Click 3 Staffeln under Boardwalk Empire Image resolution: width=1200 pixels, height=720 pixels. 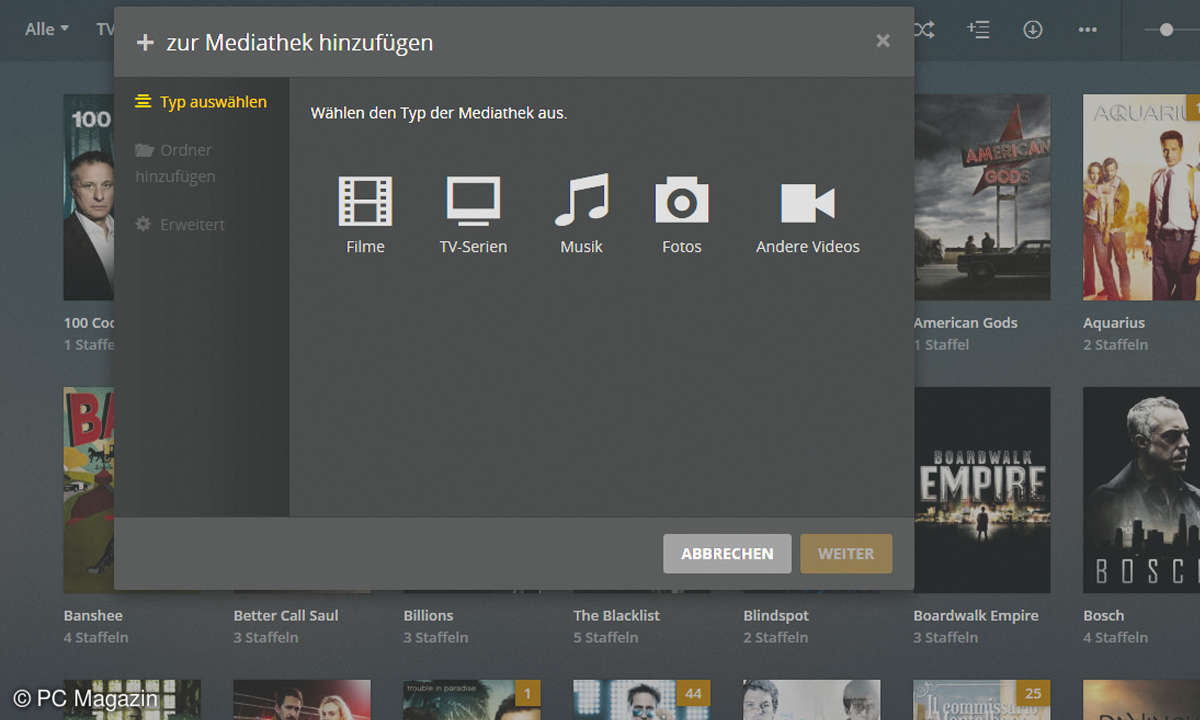click(946, 638)
